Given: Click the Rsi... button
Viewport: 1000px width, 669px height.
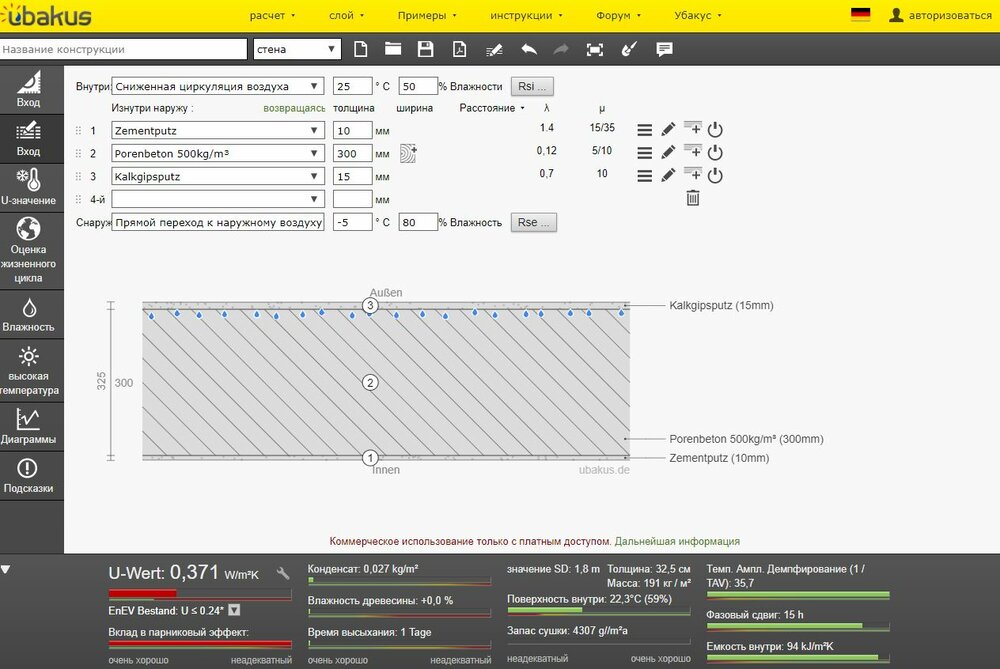Looking at the screenshot, I should pos(532,87).
